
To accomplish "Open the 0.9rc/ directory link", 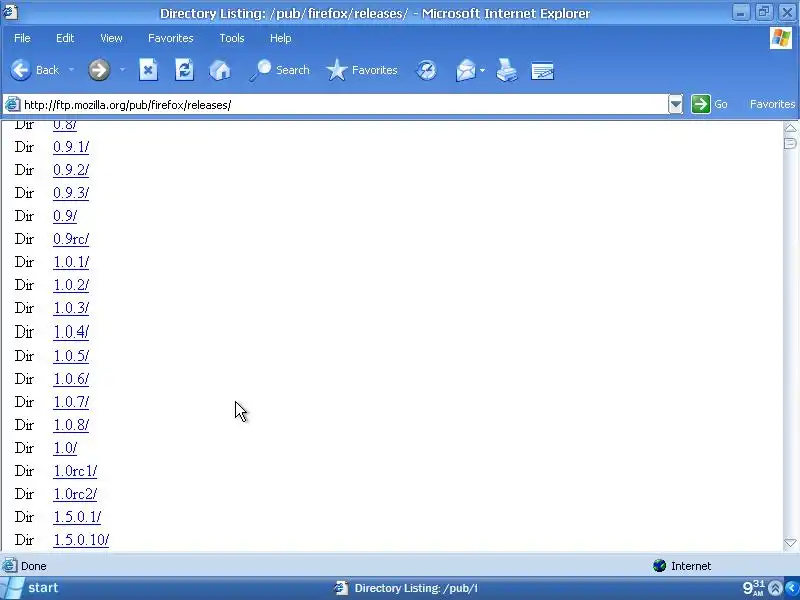I will (x=71, y=239).
